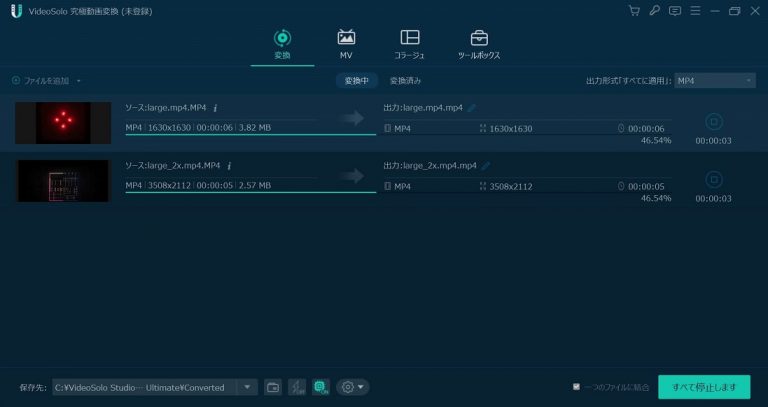Switch to the MV tab

coord(346,44)
